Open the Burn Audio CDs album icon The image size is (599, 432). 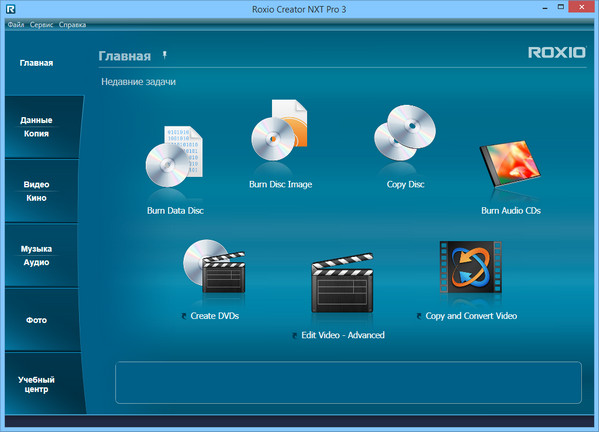pyautogui.click(x=510, y=163)
